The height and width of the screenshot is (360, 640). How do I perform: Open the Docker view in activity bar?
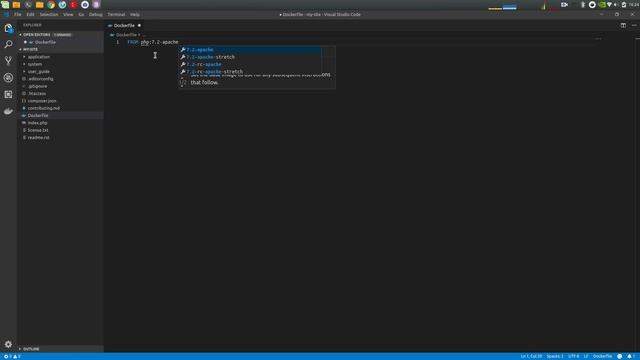tap(8, 111)
